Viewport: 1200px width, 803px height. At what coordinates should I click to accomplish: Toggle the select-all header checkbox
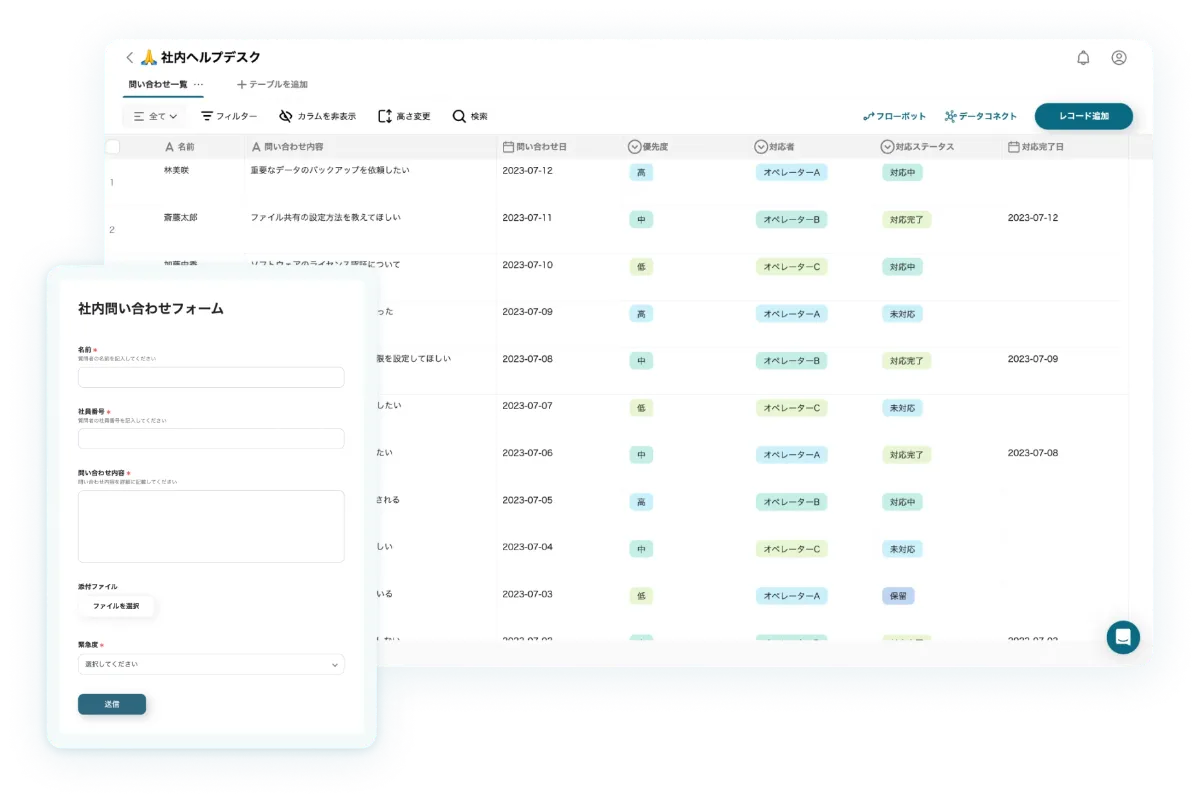click(x=113, y=147)
